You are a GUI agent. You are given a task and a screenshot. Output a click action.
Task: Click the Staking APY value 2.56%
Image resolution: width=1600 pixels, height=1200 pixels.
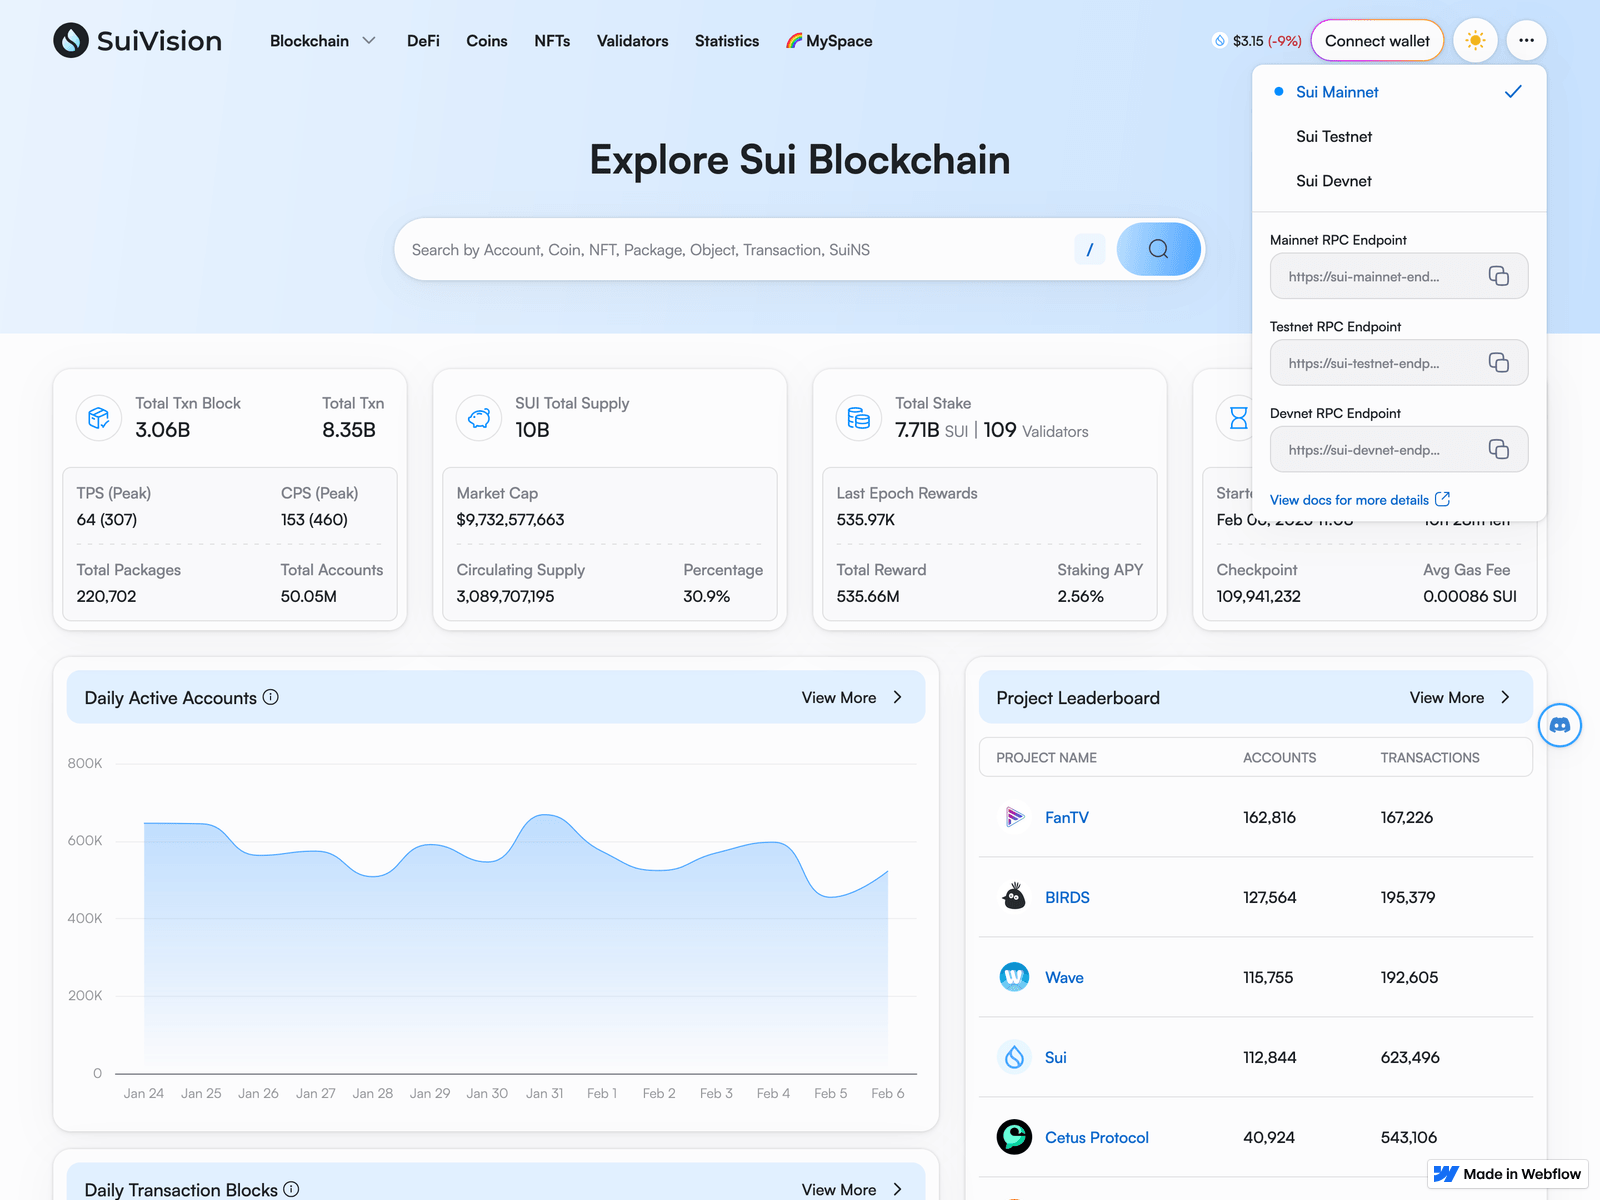(x=1080, y=596)
